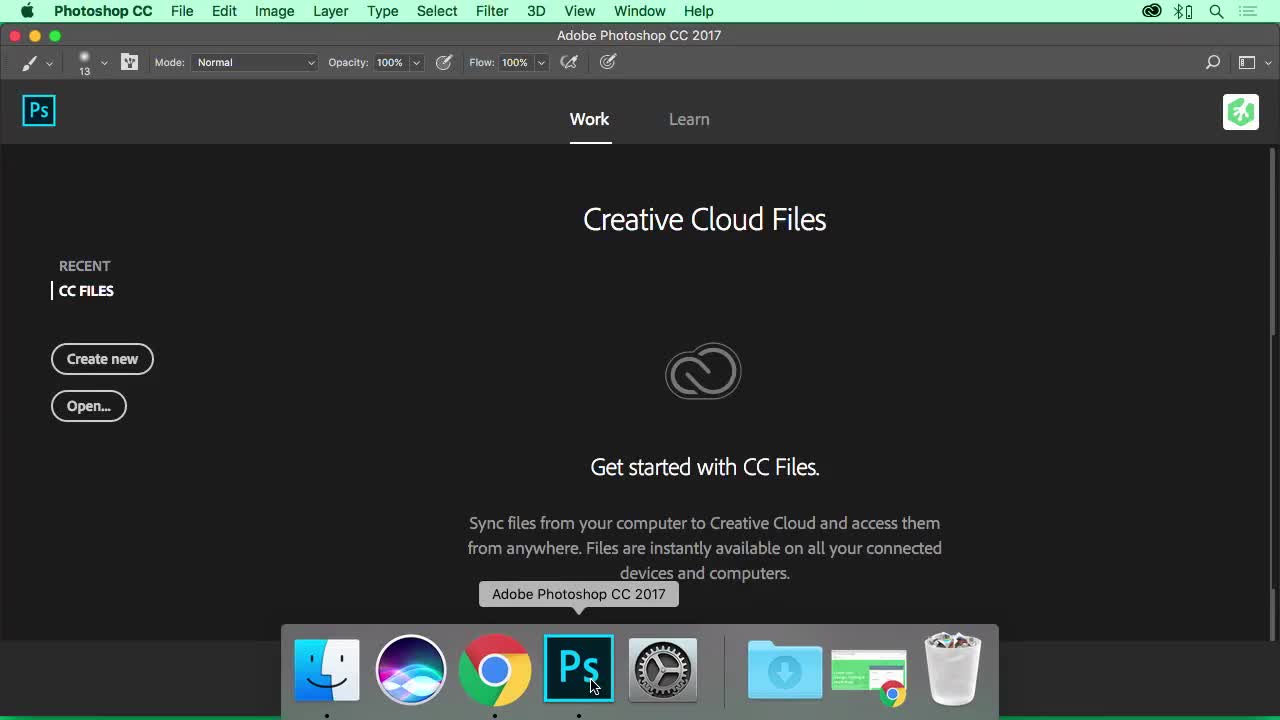Open System Preferences from the Dock
The width and height of the screenshot is (1280, 720).
pos(663,669)
